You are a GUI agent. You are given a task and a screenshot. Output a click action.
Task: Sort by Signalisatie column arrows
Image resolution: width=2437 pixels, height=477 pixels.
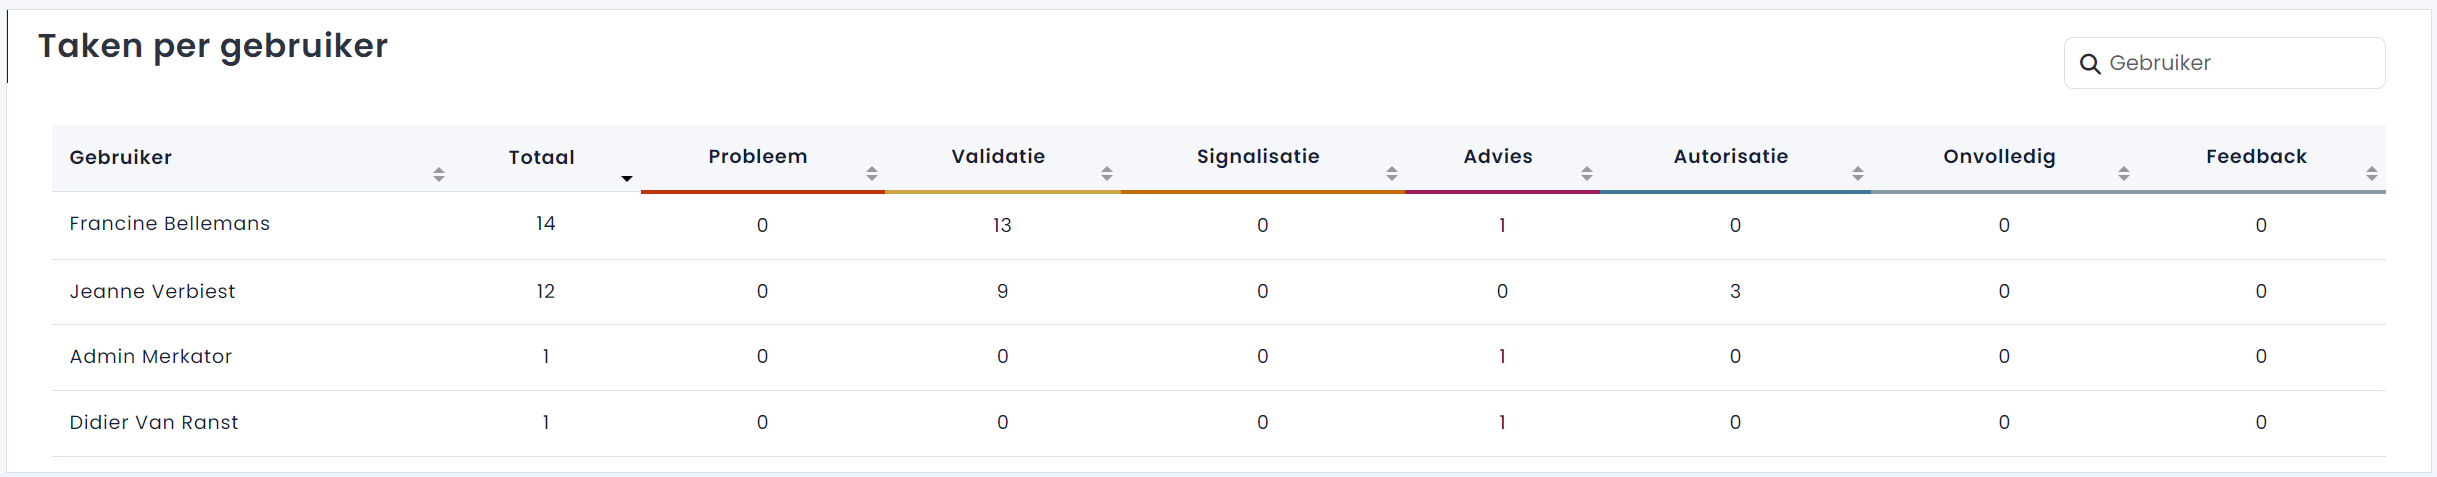point(1392,173)
